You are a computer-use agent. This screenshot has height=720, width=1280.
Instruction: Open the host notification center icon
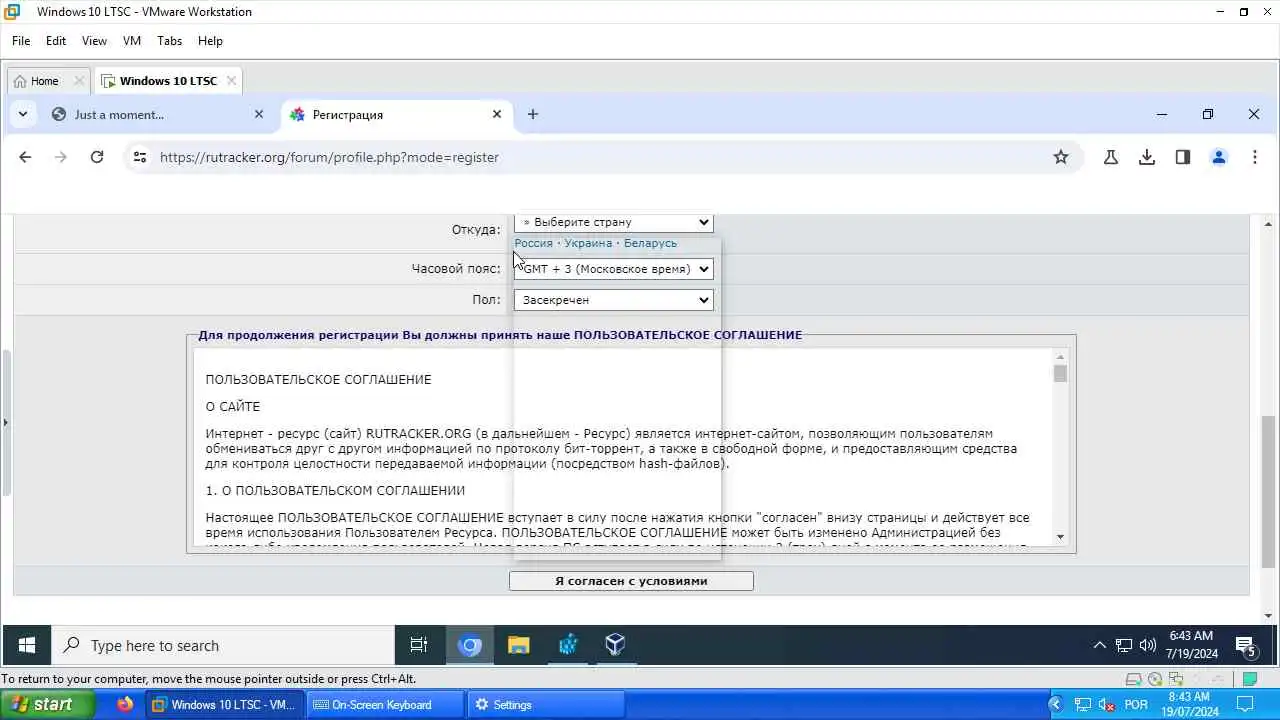click(x=1247, y=705)
